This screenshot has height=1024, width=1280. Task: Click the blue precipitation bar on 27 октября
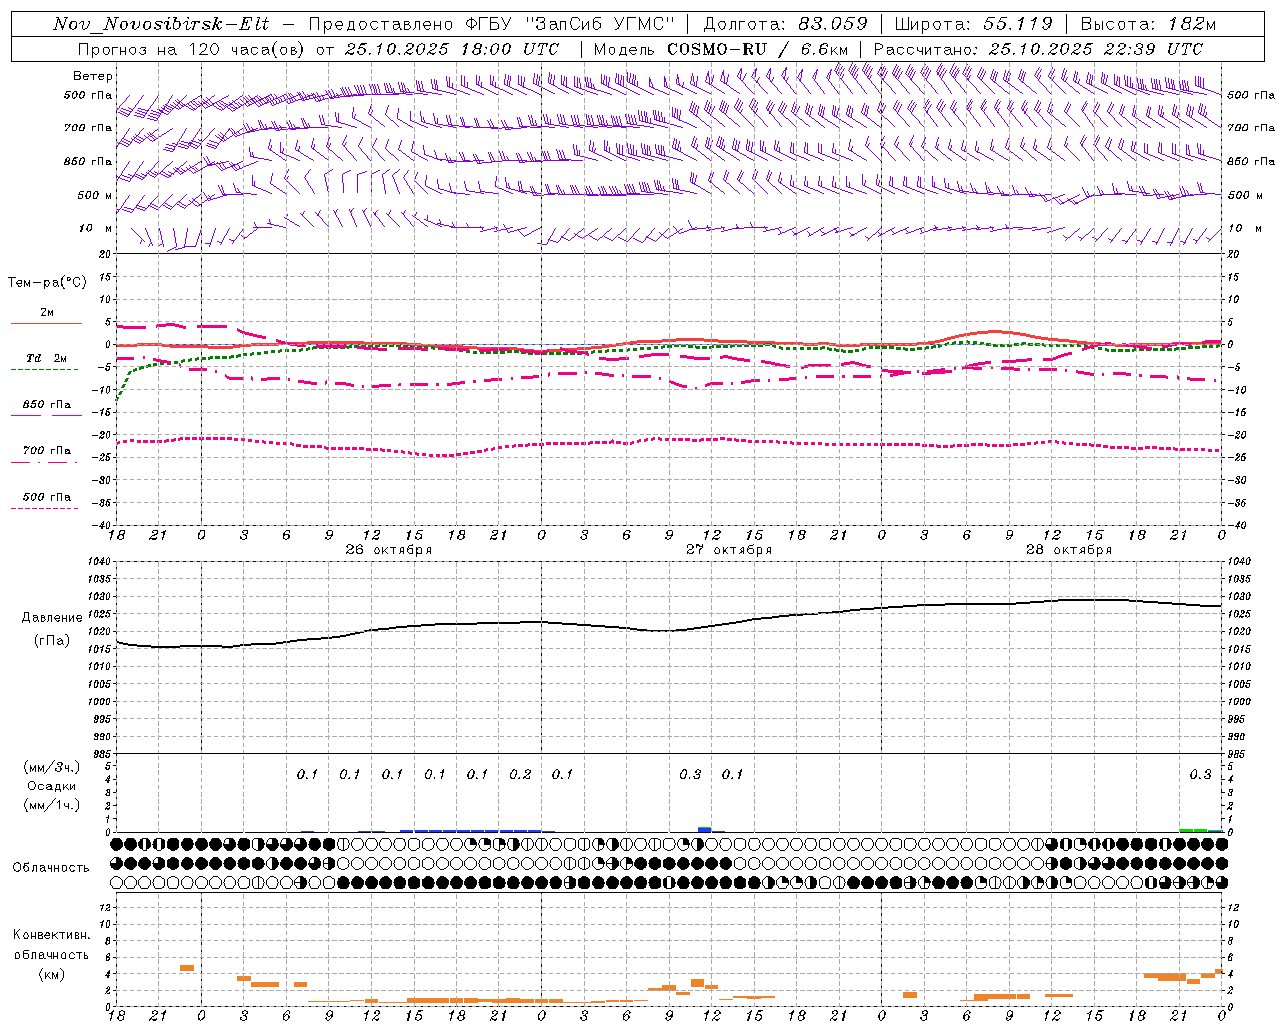[x=705, y=829]
